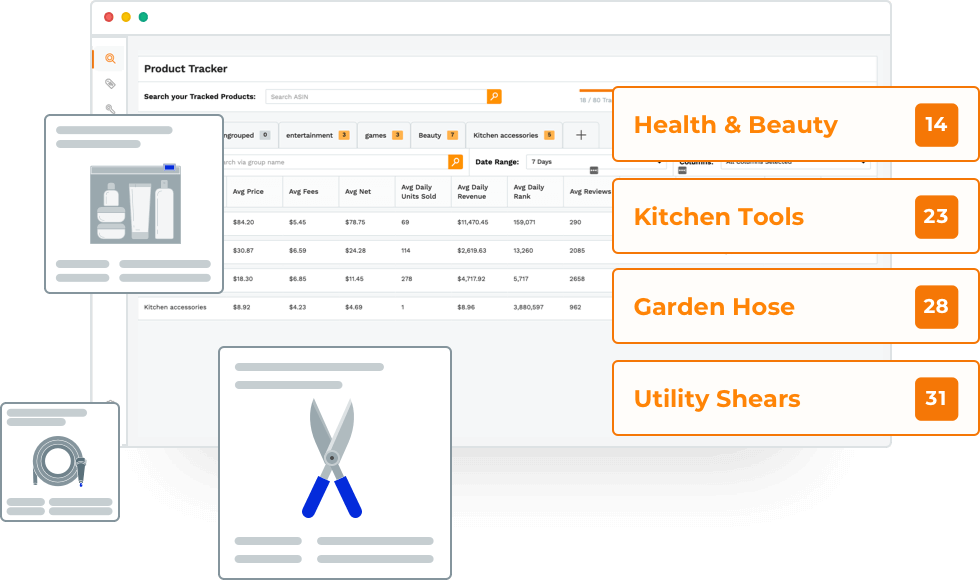Click the 3,880,597 rank cell
This screenshot has height=580, width=980.
[x=528, y=308]
